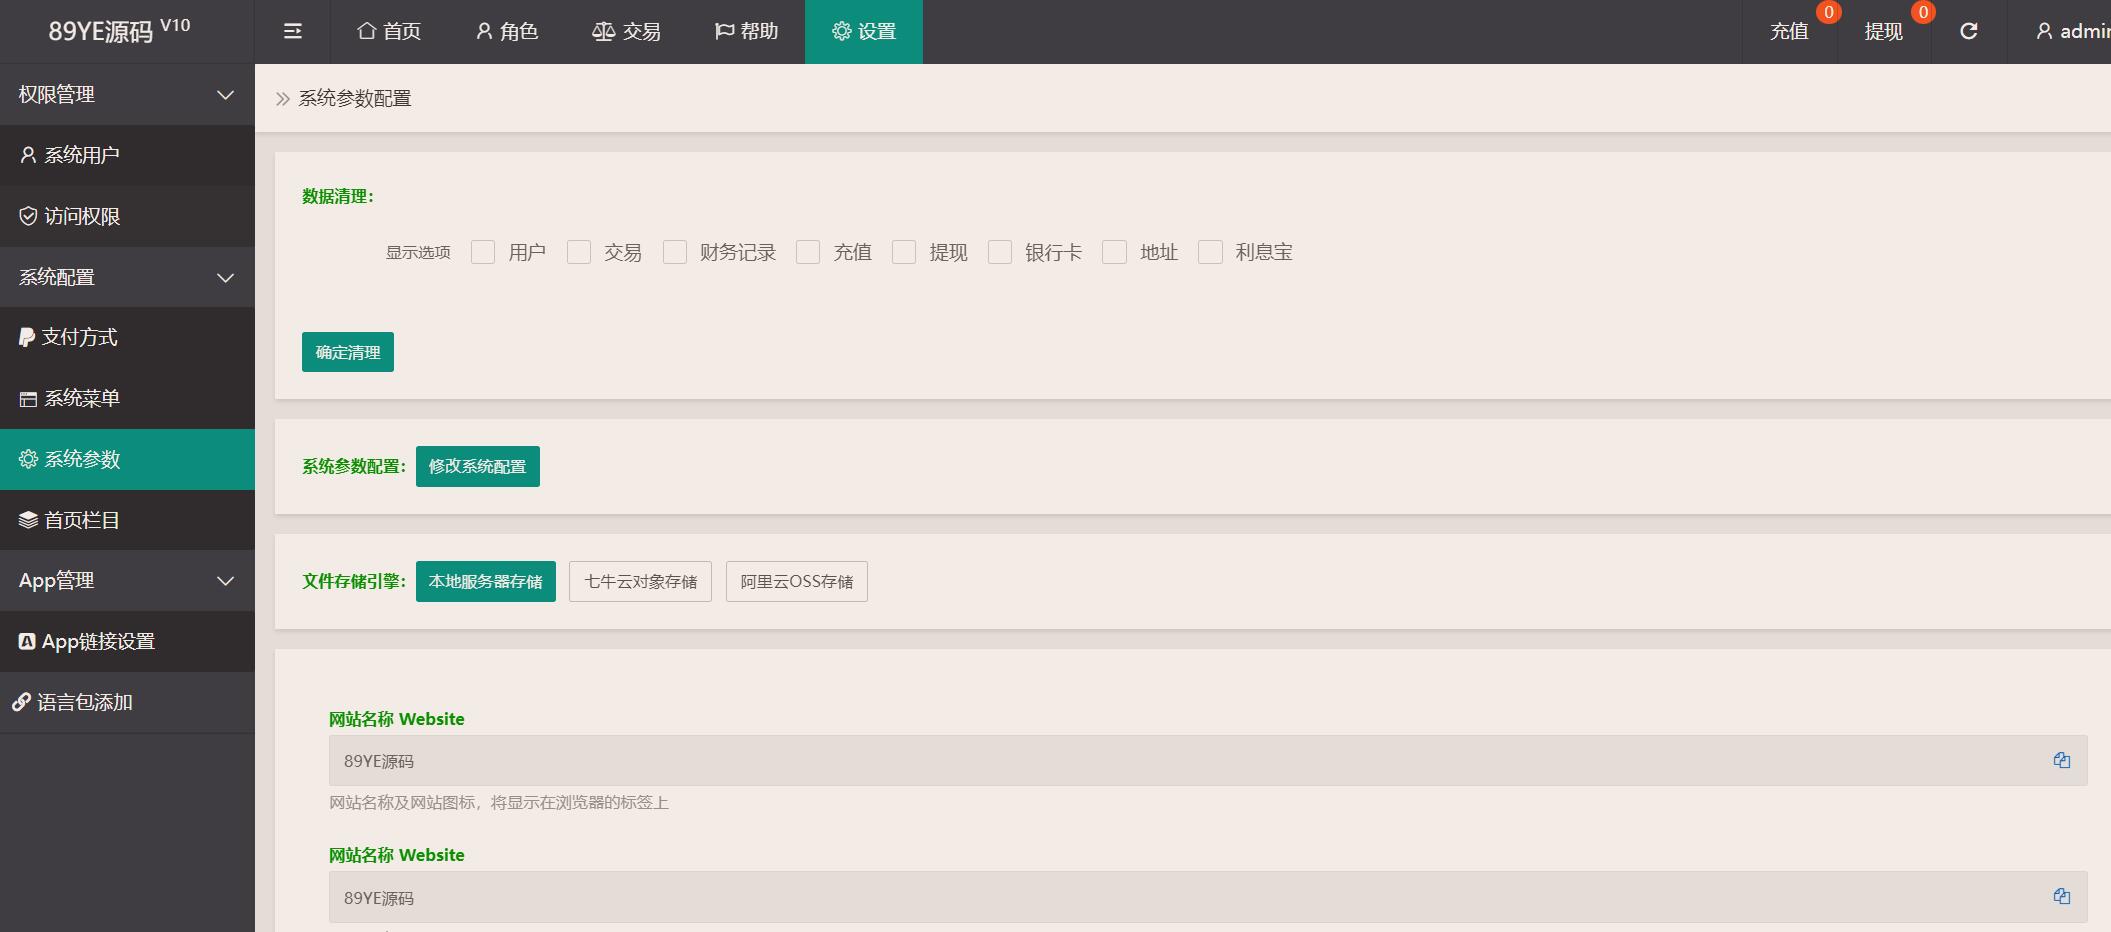Check the 充值 checkbox
2111x932 pixels.
click(808, 252)
